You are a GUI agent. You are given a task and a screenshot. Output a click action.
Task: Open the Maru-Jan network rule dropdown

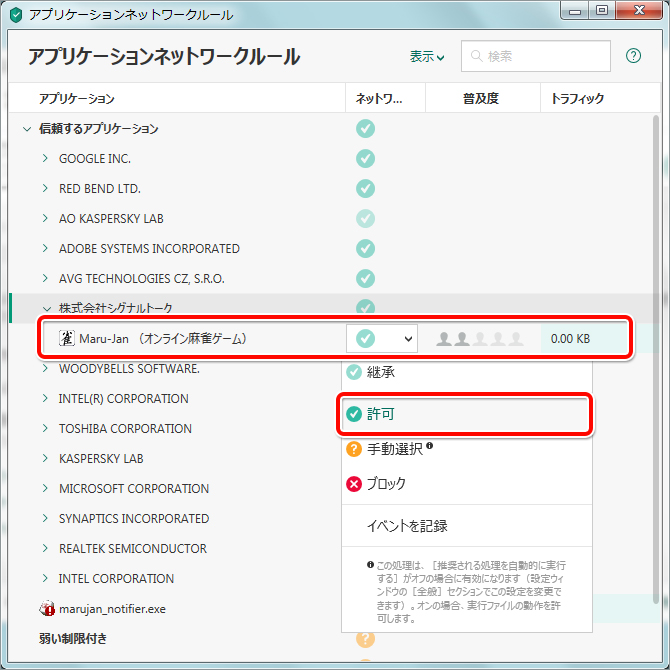(382, 338)
